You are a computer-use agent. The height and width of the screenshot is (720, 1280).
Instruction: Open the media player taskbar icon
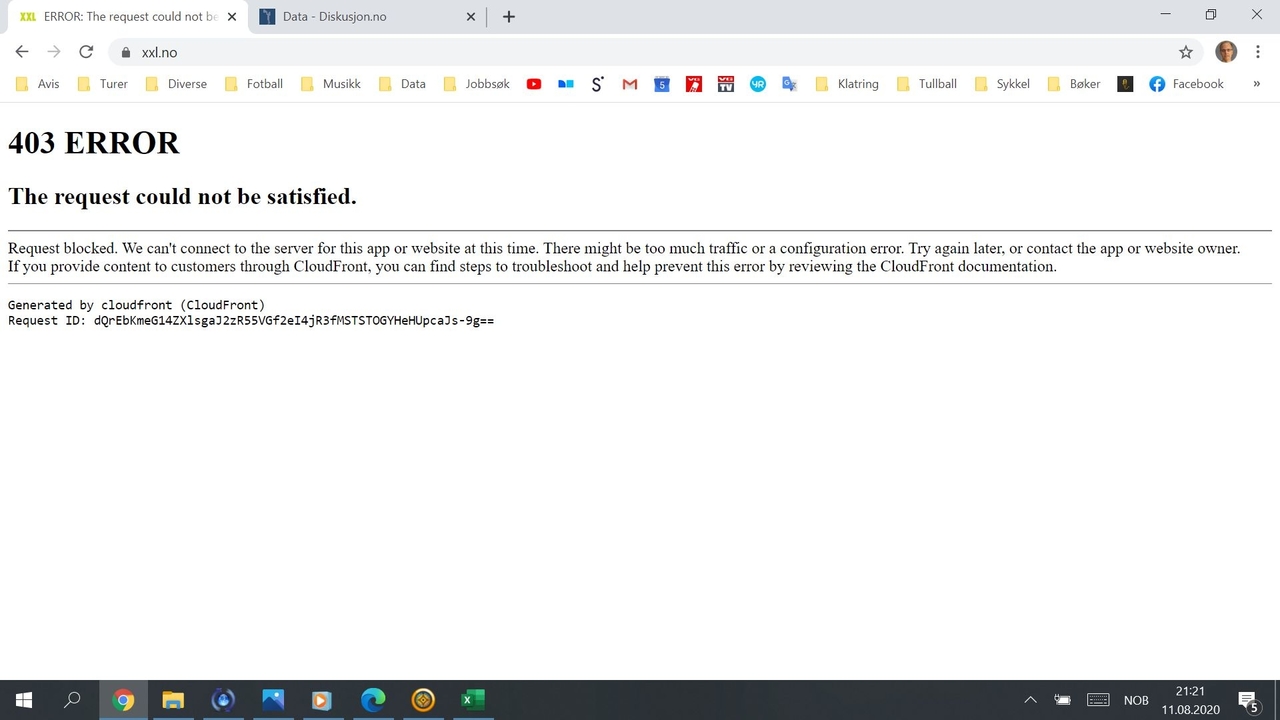point(321,700)
